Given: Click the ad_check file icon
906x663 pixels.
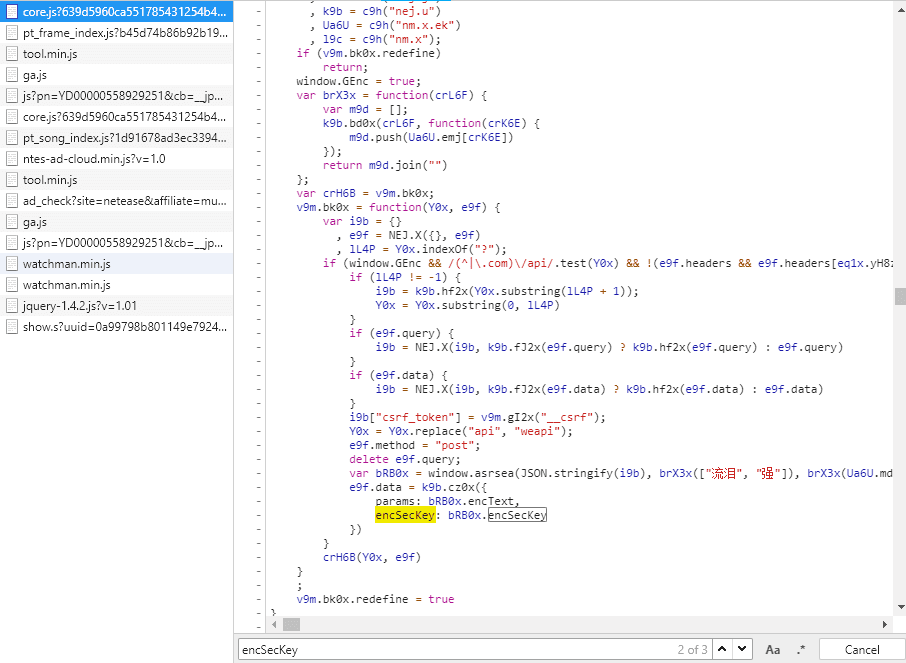Looking at the screenshot, I should [12, 201].
